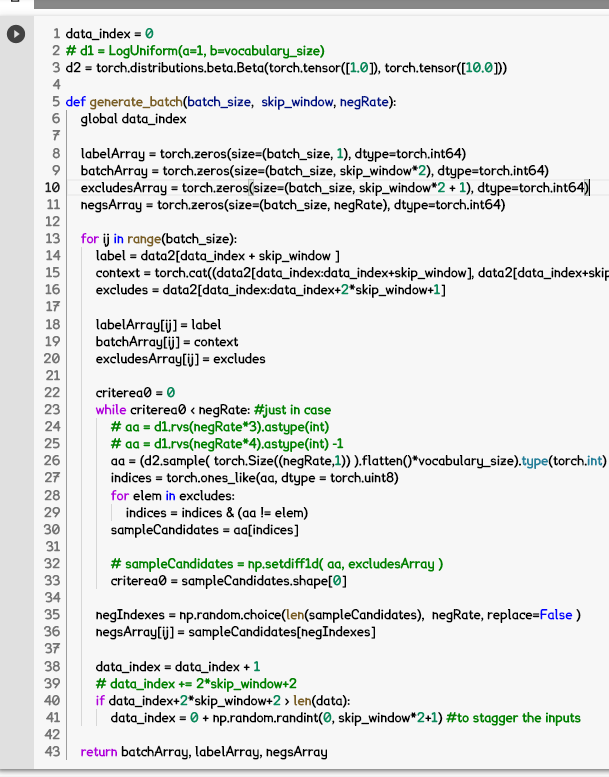Click line number 43 in the gutter
This screenshot has width=609, height=777.
52,752
